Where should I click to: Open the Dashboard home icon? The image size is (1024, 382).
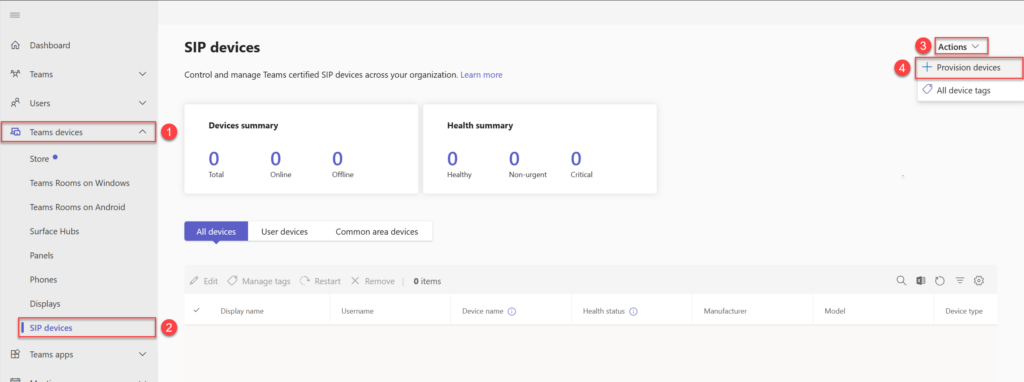[16, 45]
